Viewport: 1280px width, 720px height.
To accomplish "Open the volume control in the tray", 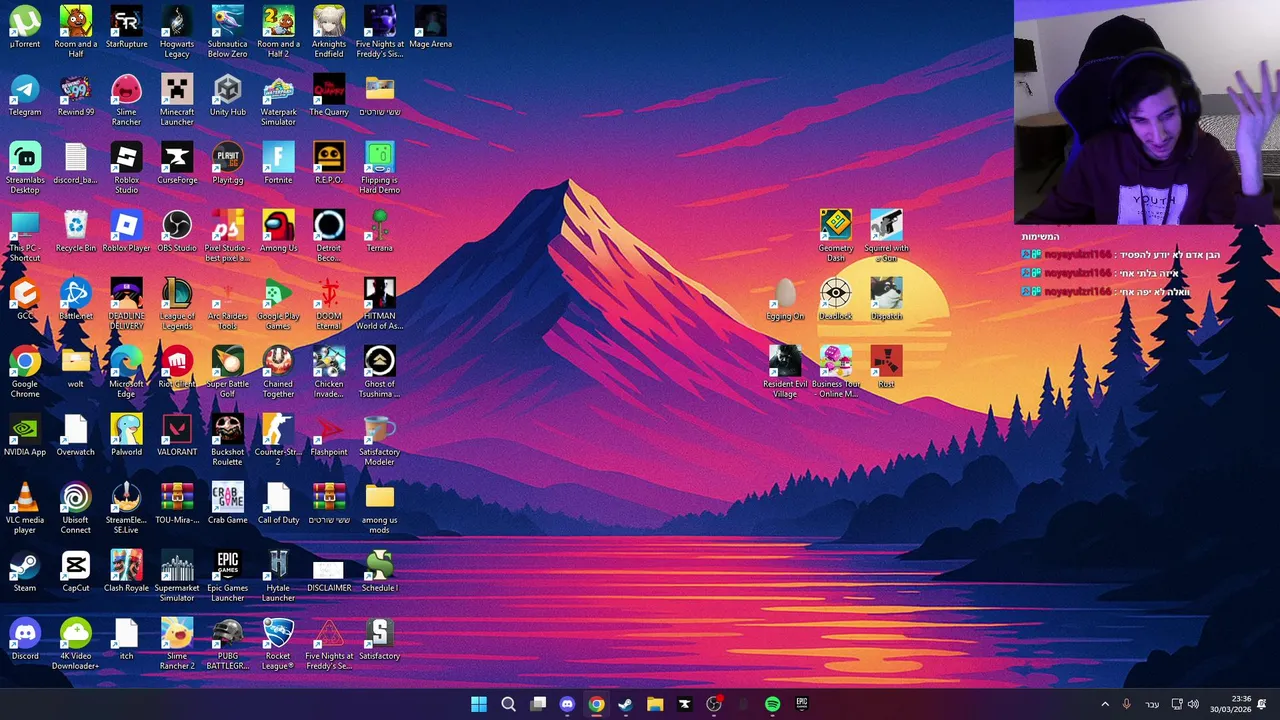I will click(x=1193, y=704).
